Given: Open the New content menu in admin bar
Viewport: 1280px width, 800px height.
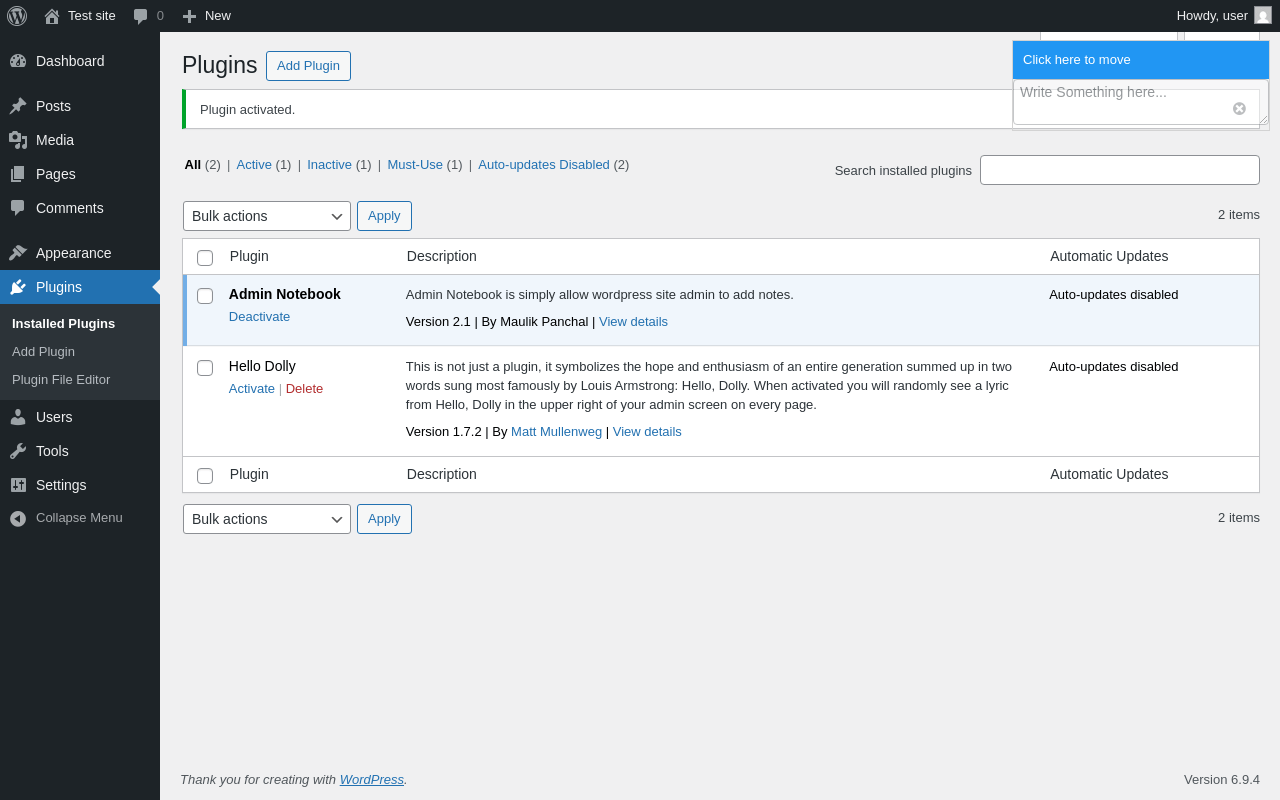Looking at the screenshot, I should tap(206, 16).
